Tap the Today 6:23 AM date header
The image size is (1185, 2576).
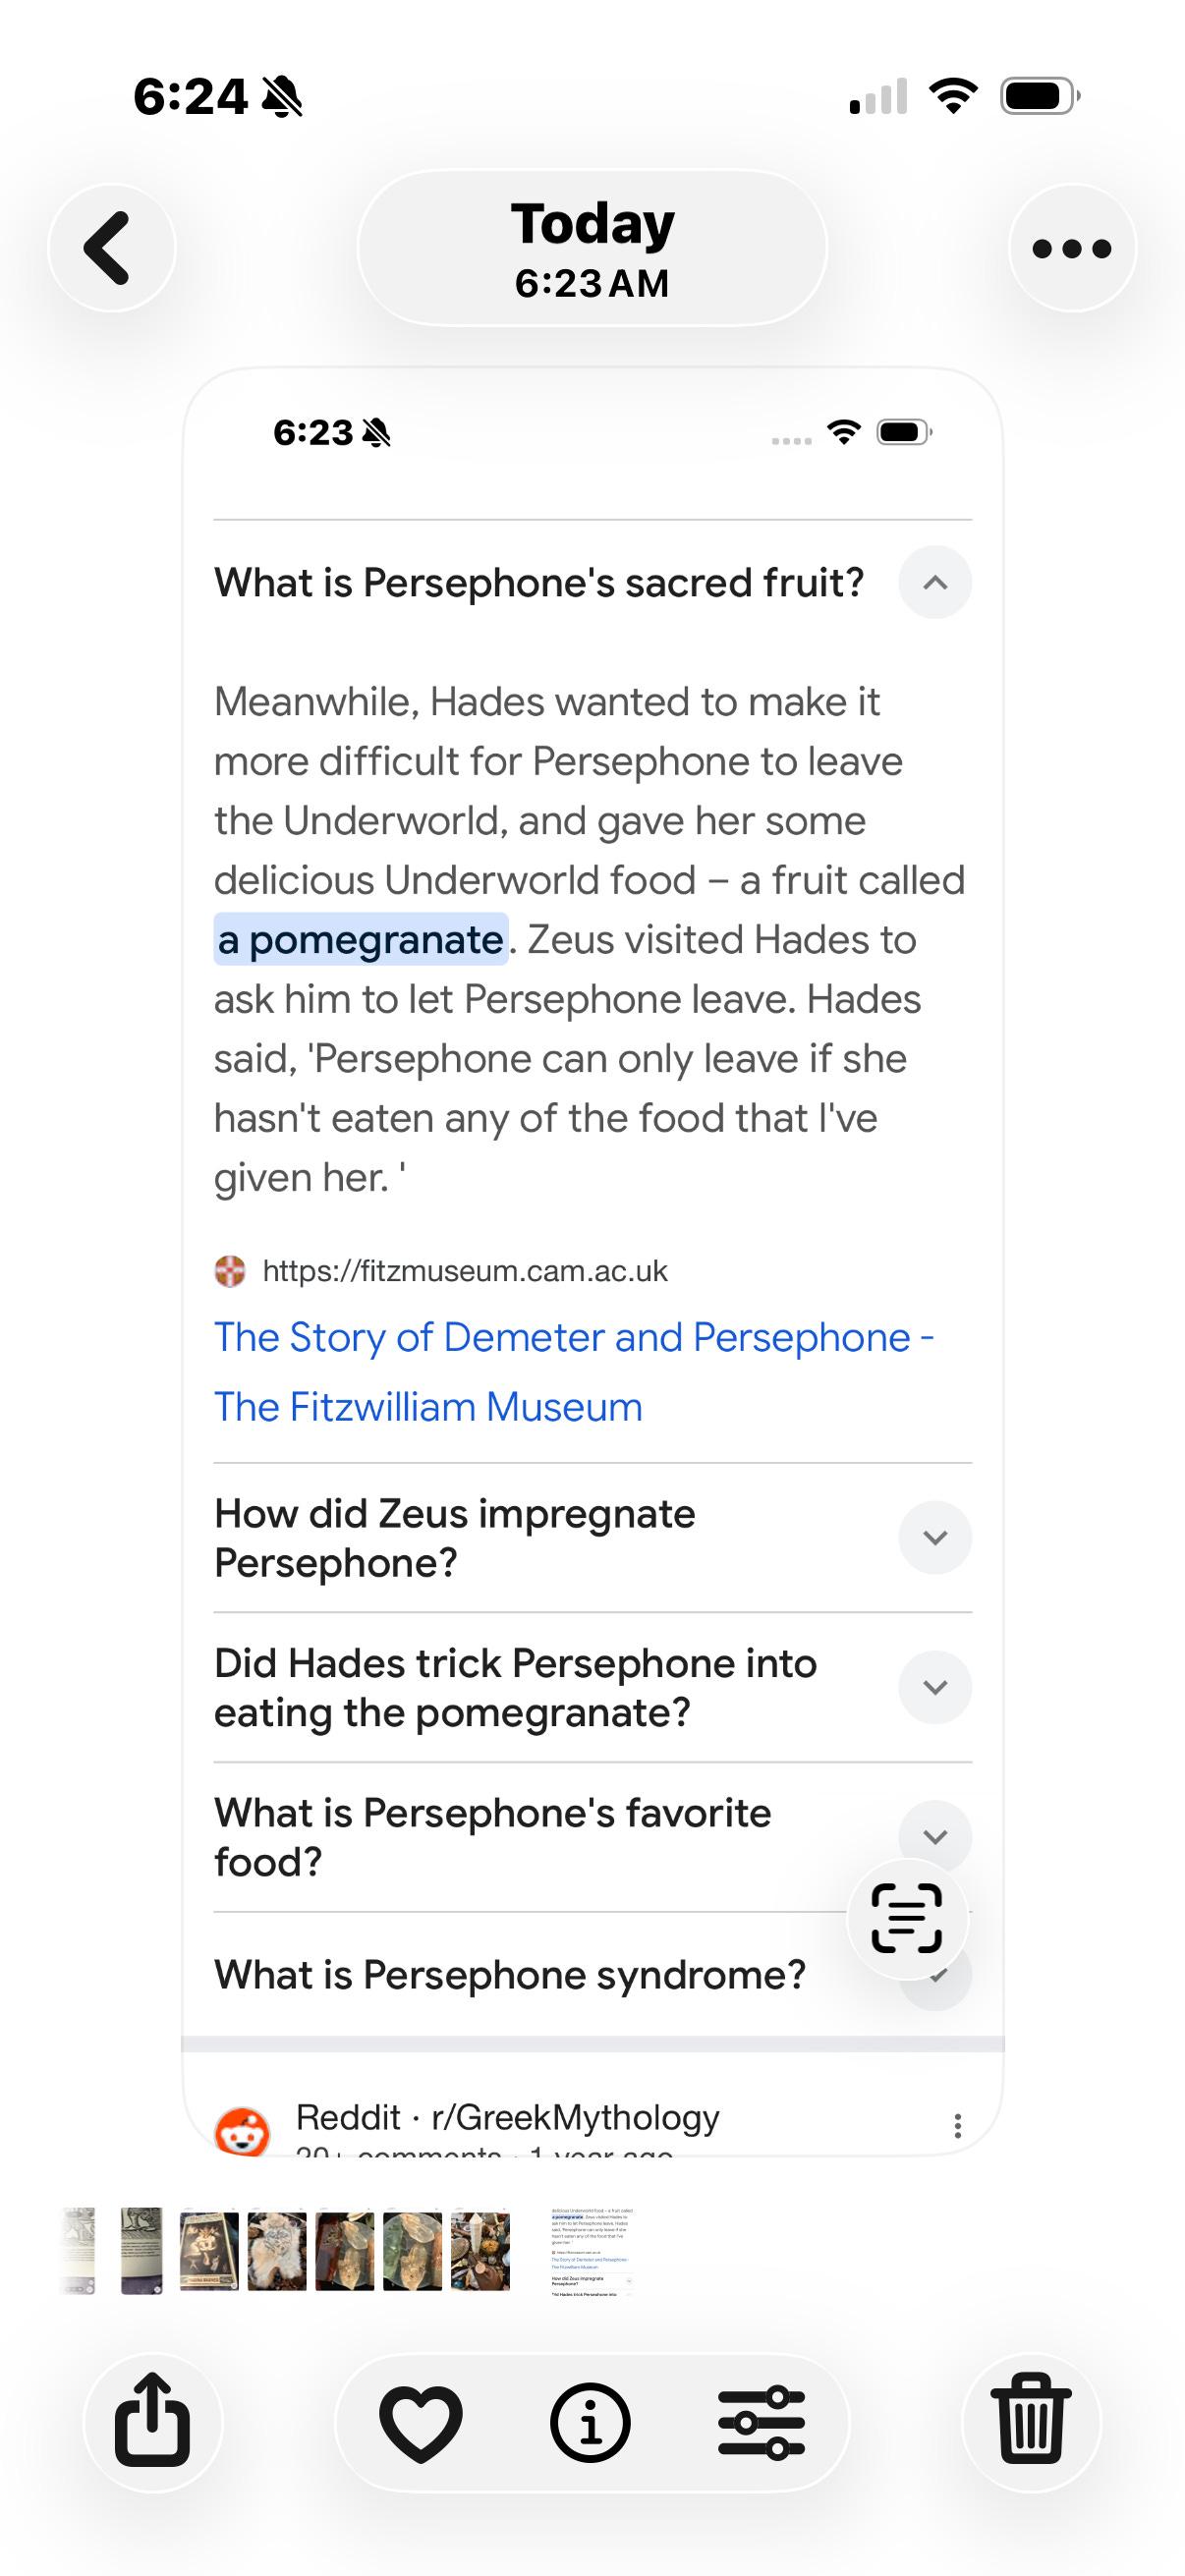tap(592, 248)
